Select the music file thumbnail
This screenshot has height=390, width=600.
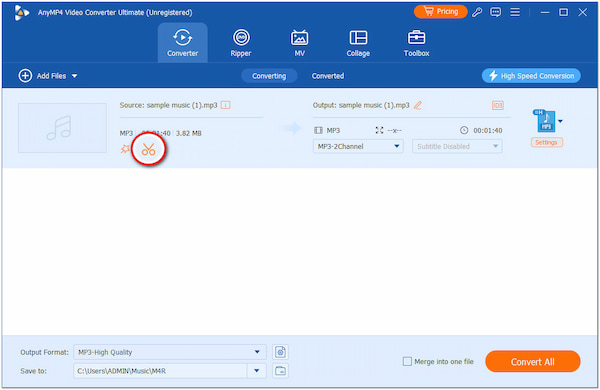[62, 128]
